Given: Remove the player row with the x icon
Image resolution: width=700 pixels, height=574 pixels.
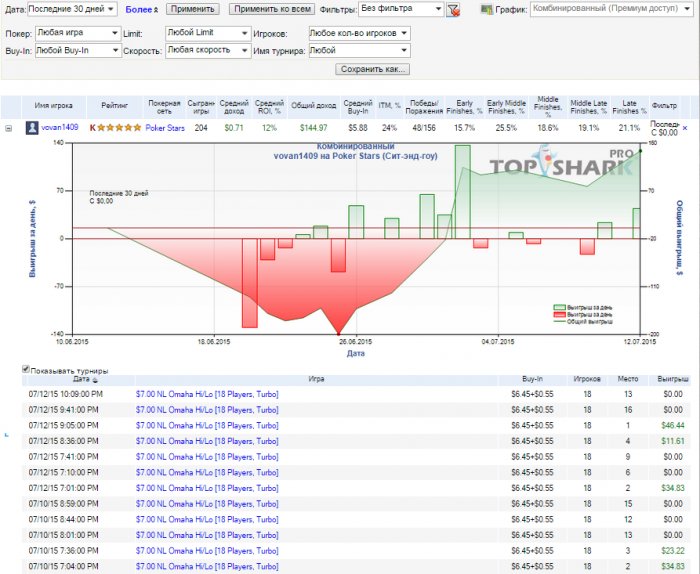Looking at the screenshot, I should click(685, 128).
